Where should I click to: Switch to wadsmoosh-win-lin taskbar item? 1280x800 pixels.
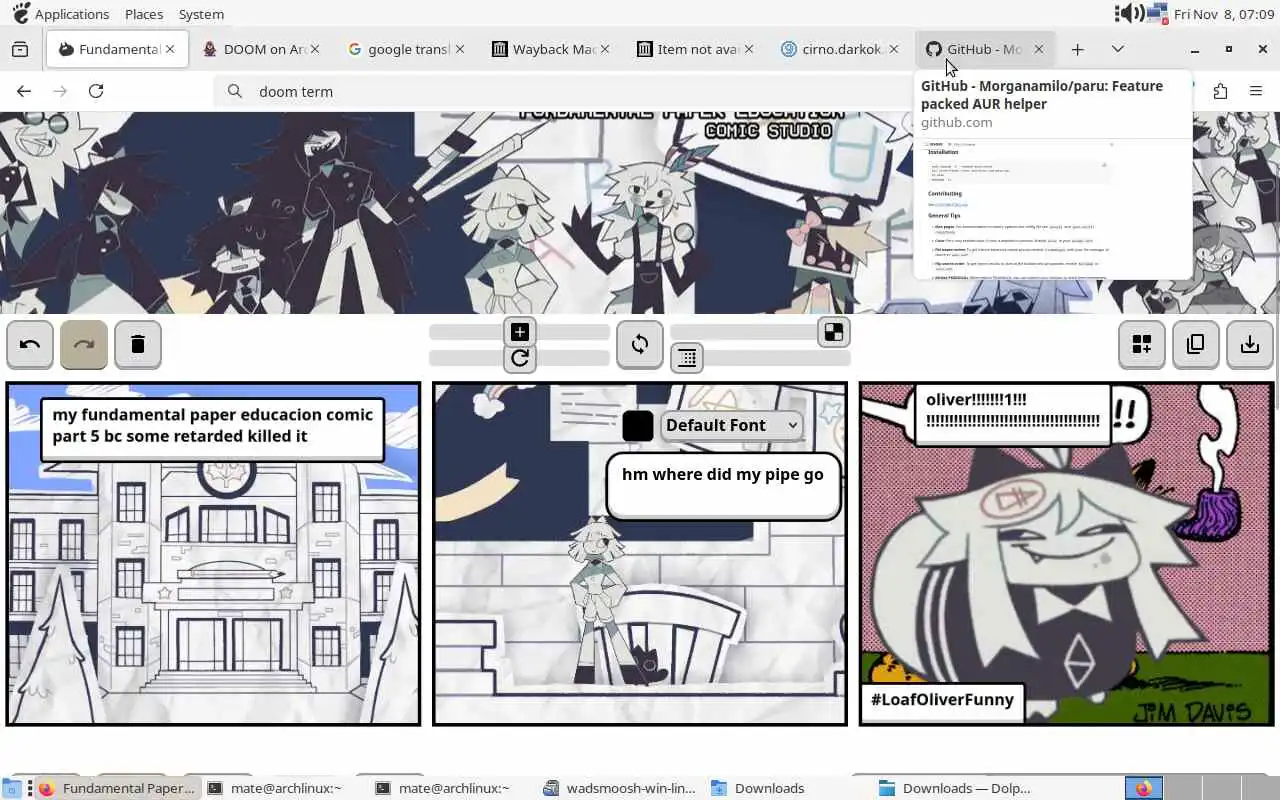[619, 788]
